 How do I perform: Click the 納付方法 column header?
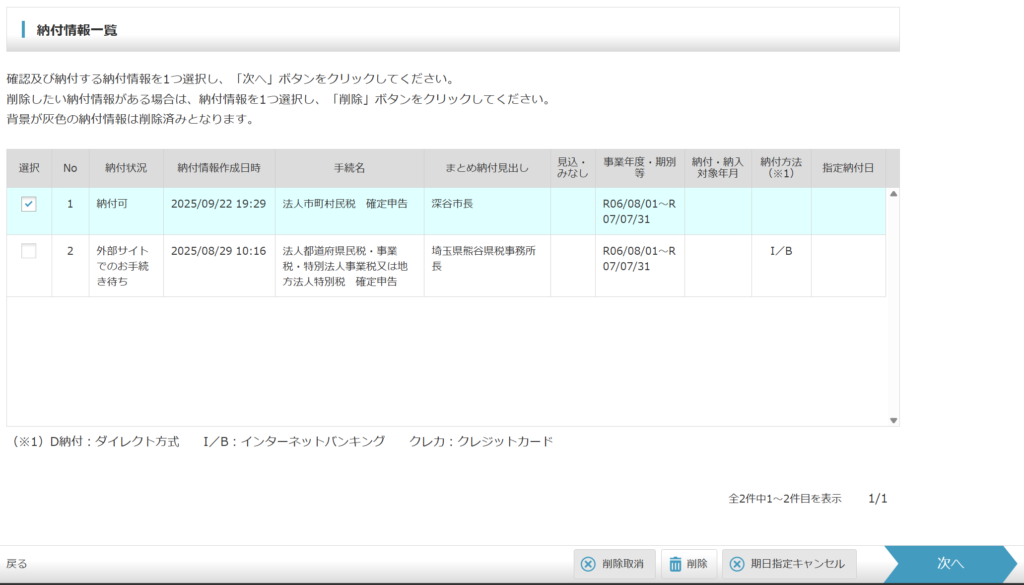pyautogui.click(x=781, y=168)
